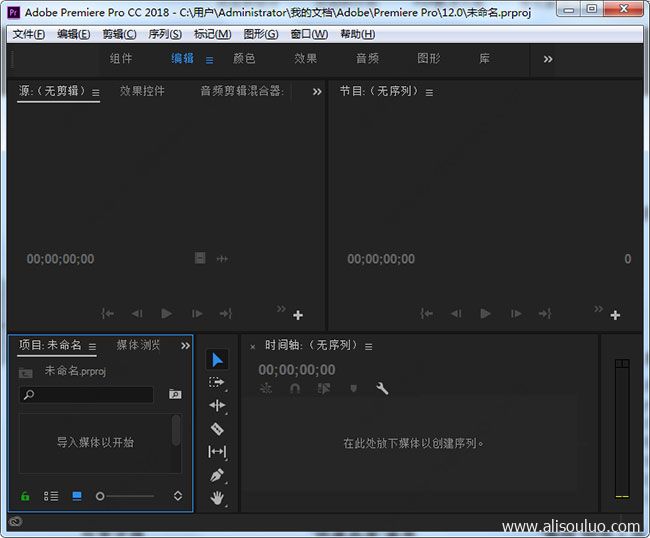
Task: Switch to 颜色 workspace
Action: pos(244,58)
